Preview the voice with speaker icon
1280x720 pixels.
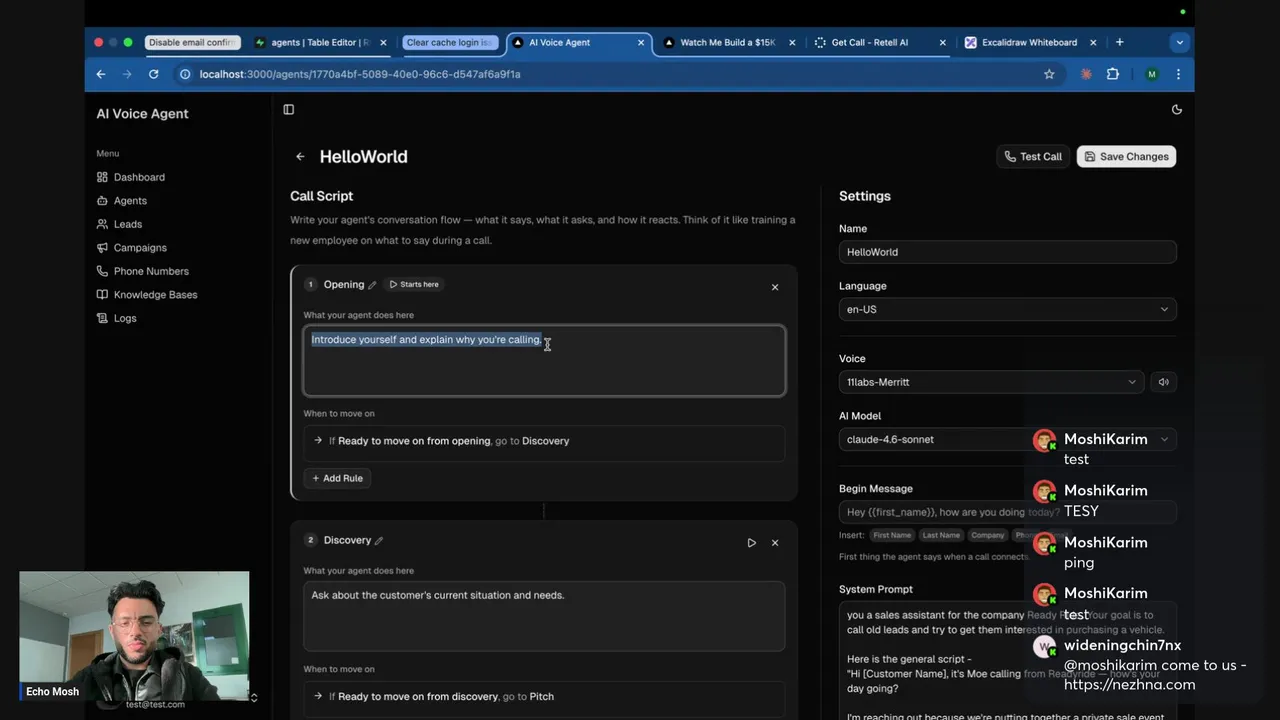coord(1164,382)
